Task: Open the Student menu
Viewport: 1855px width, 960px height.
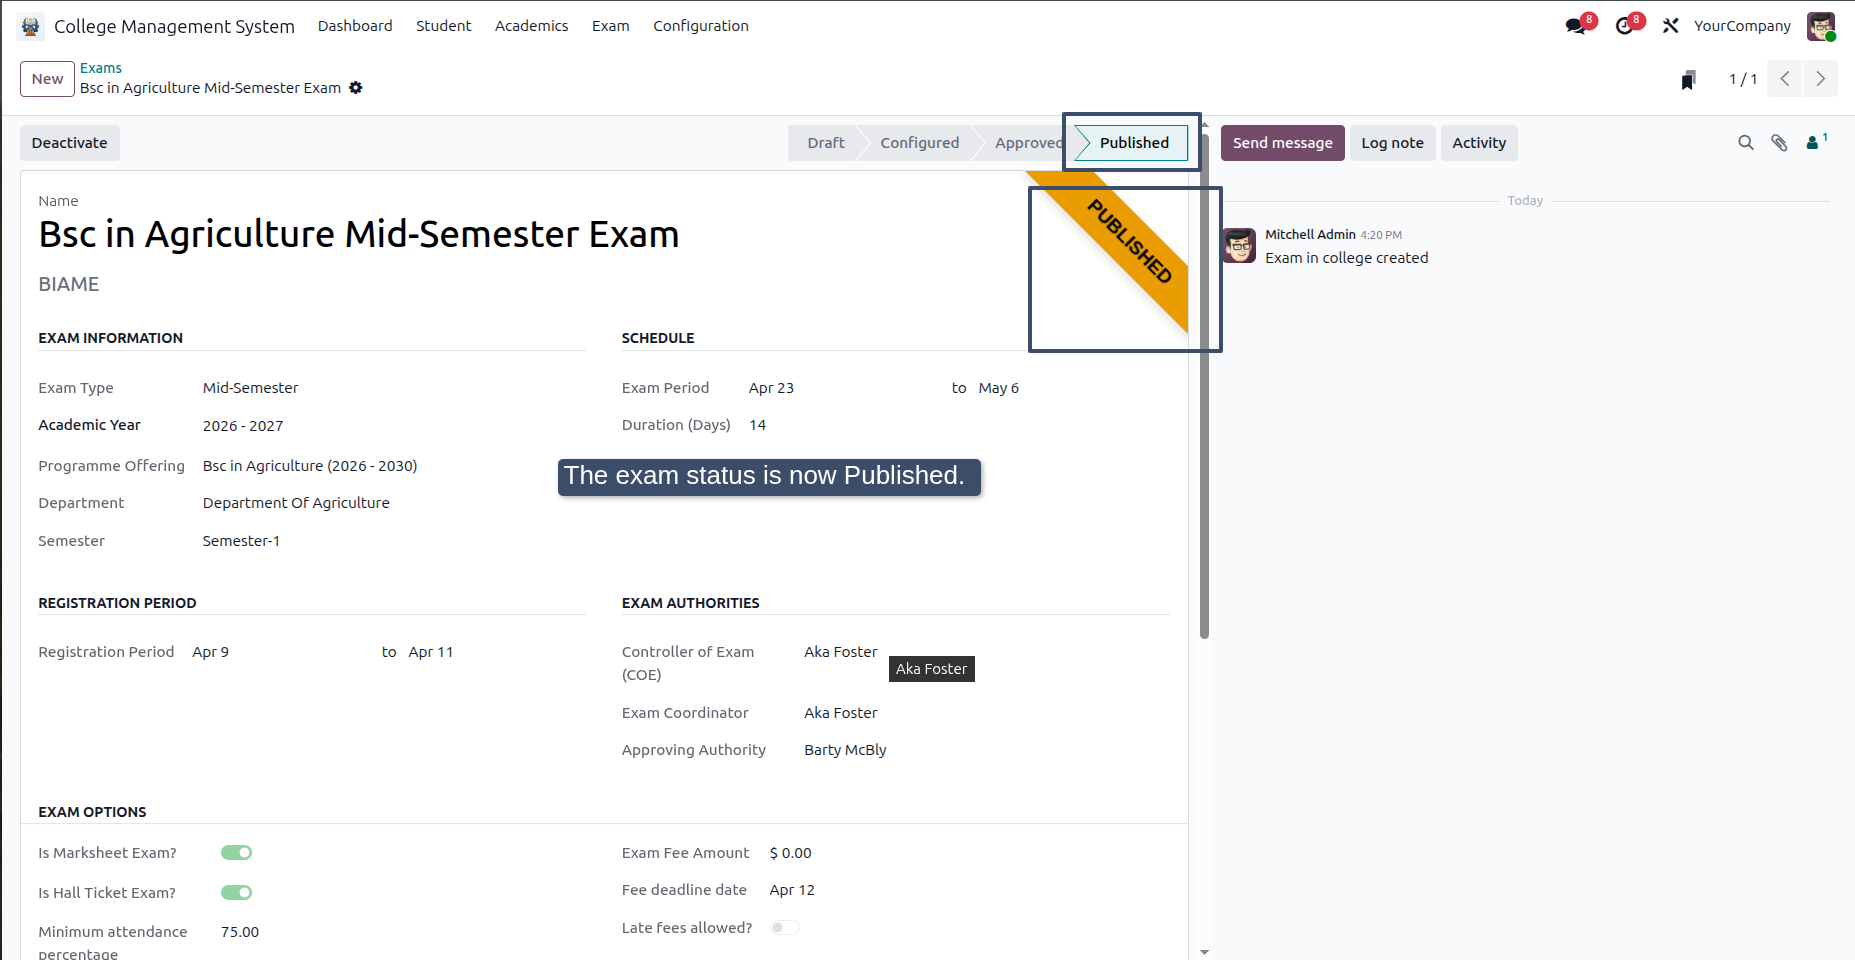Action: click(x=444, y=26)
